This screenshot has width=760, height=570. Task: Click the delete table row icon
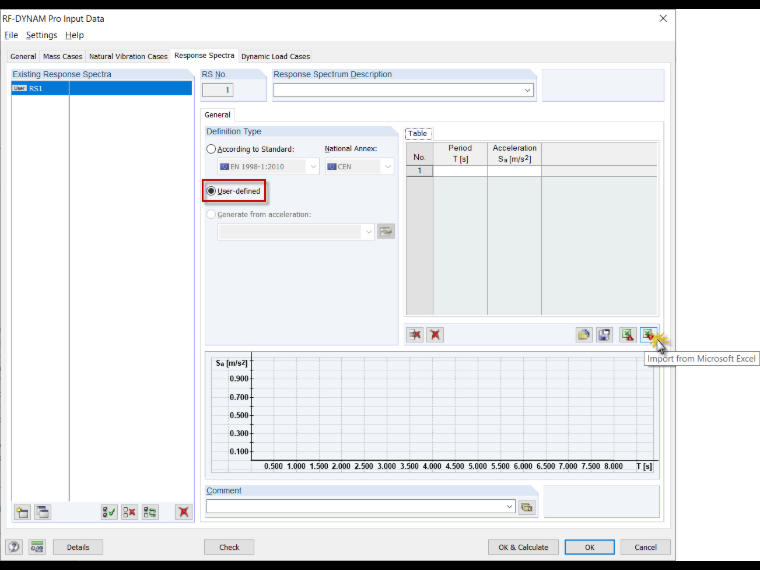[415, 335]
